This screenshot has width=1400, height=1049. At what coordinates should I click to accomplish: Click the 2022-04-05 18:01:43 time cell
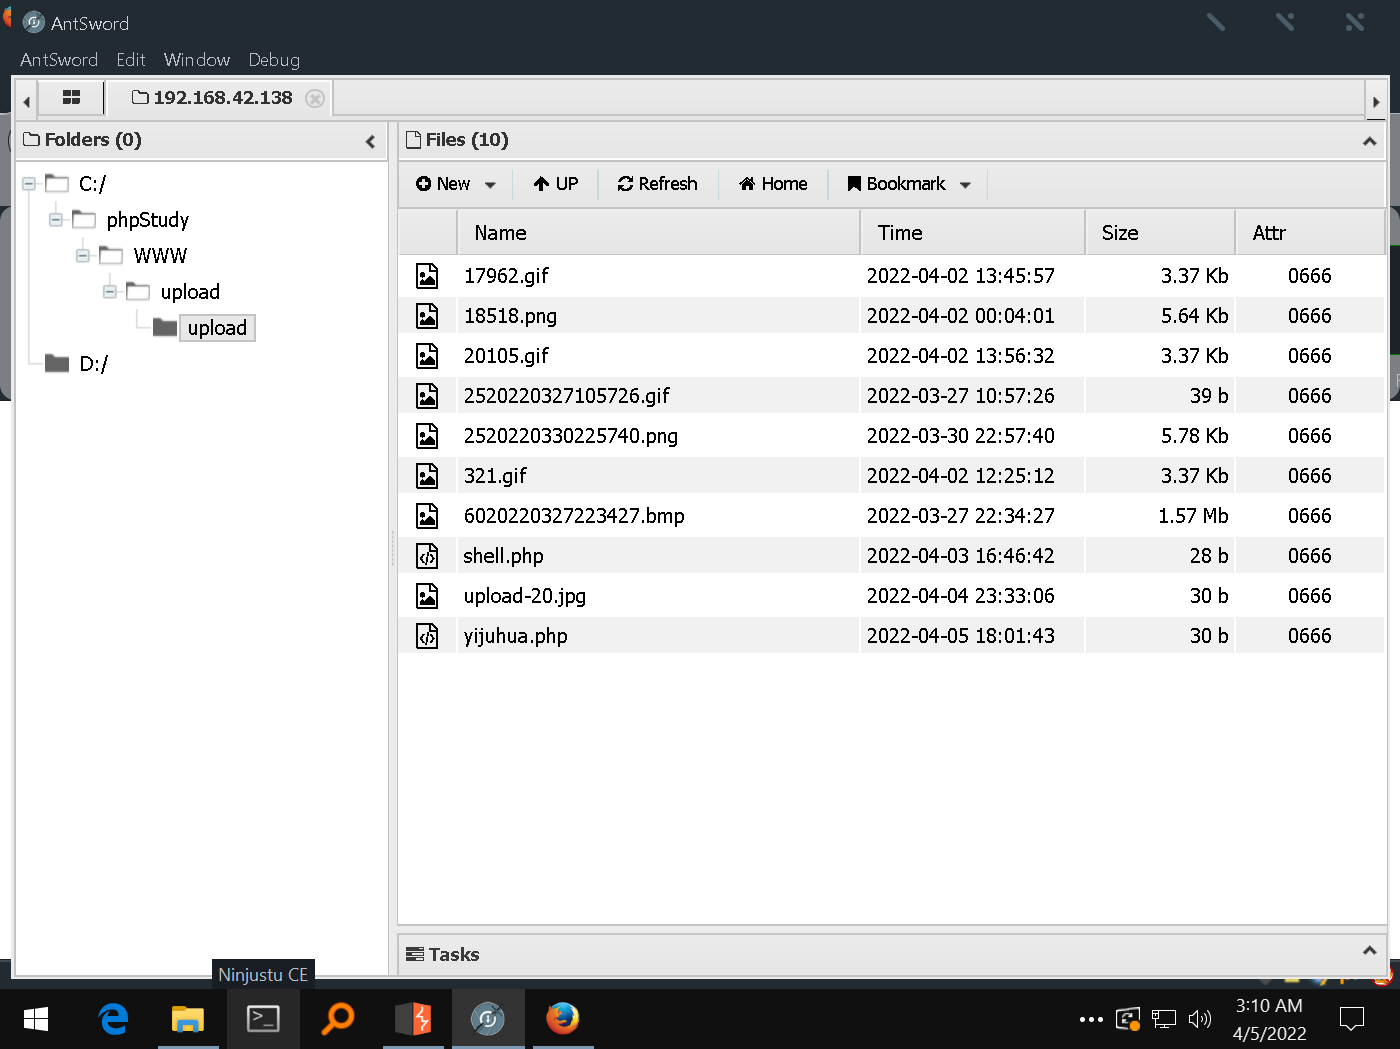pyautogui.click(x=972, y=636)
